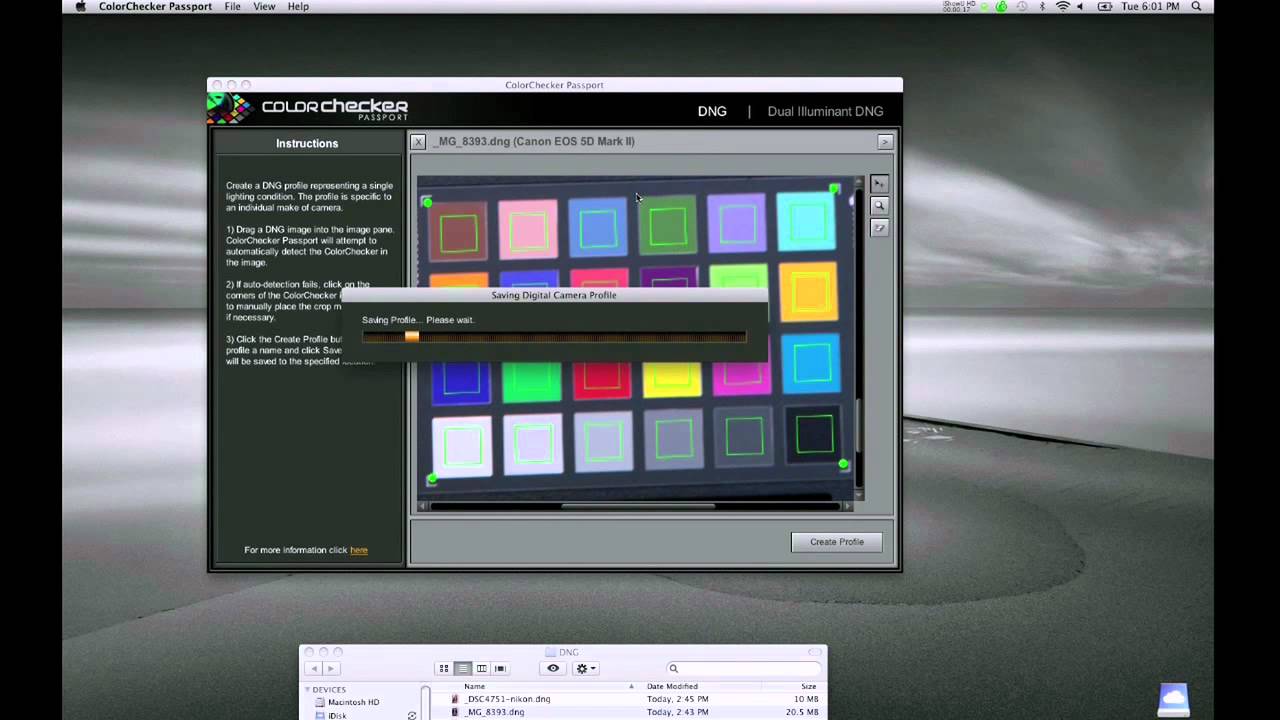The width and height of the screenshot is (1280, 720).
Task: Select iDisk in Finder sidebar
Action: (337, 715)
